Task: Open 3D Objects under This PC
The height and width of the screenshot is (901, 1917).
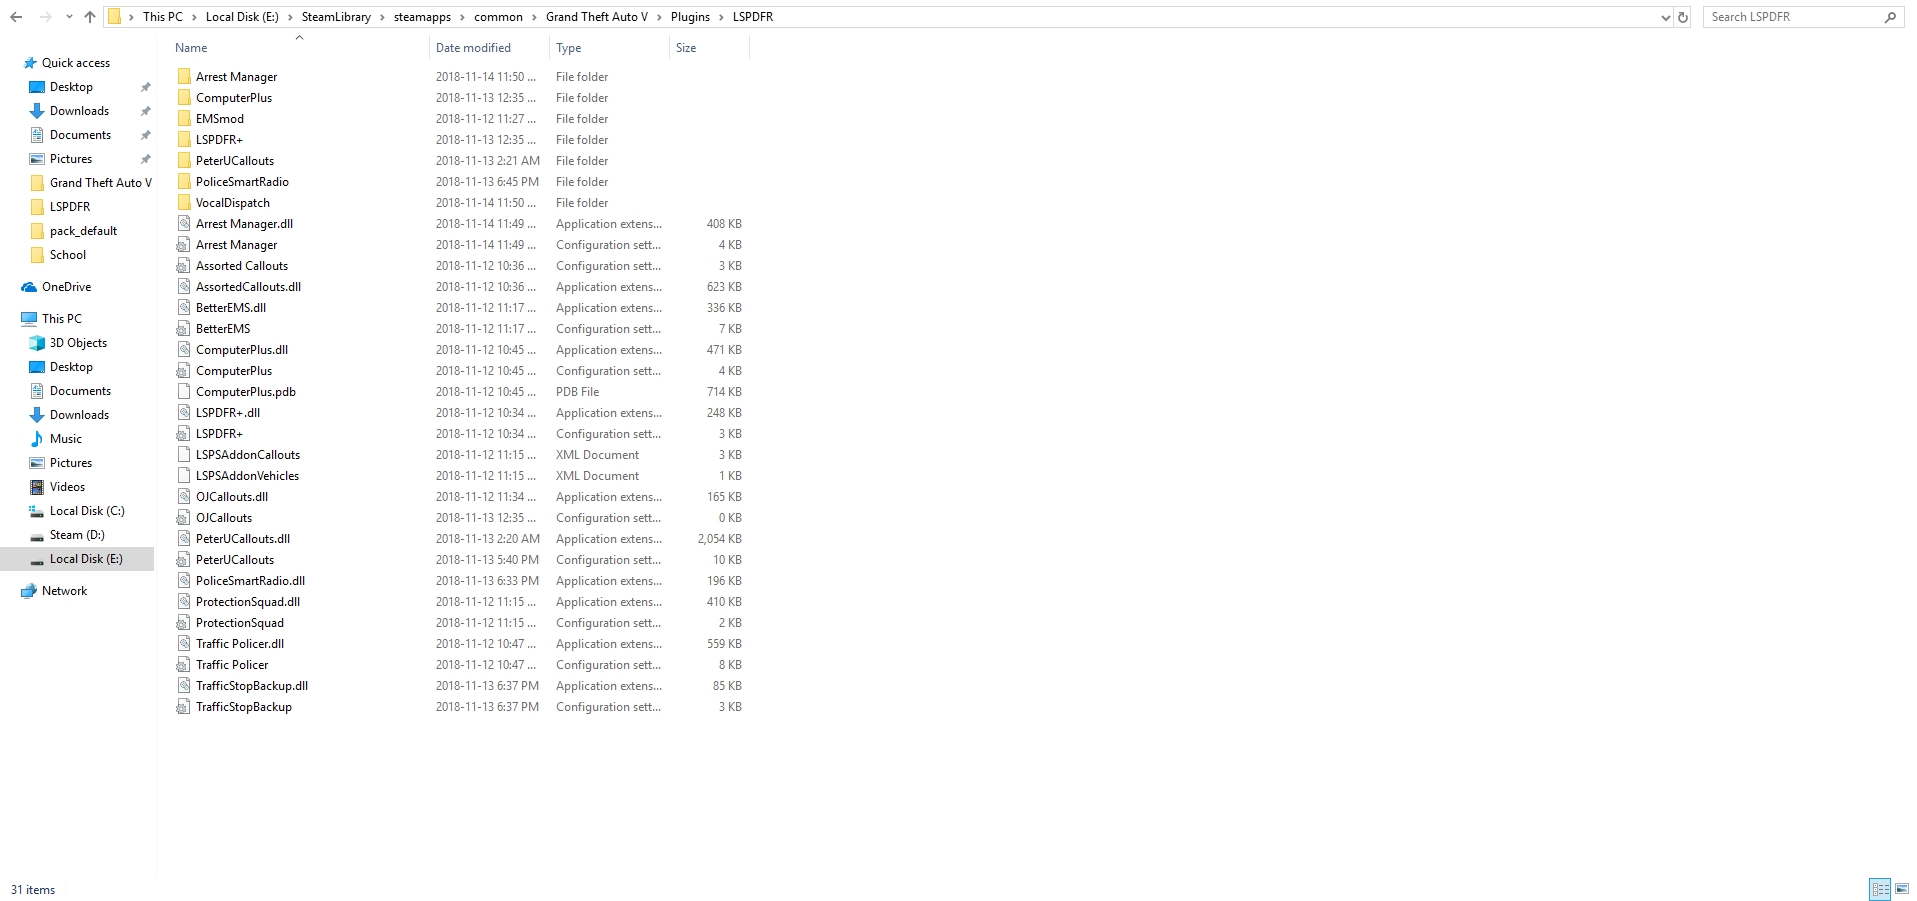Action: (78, 343)
